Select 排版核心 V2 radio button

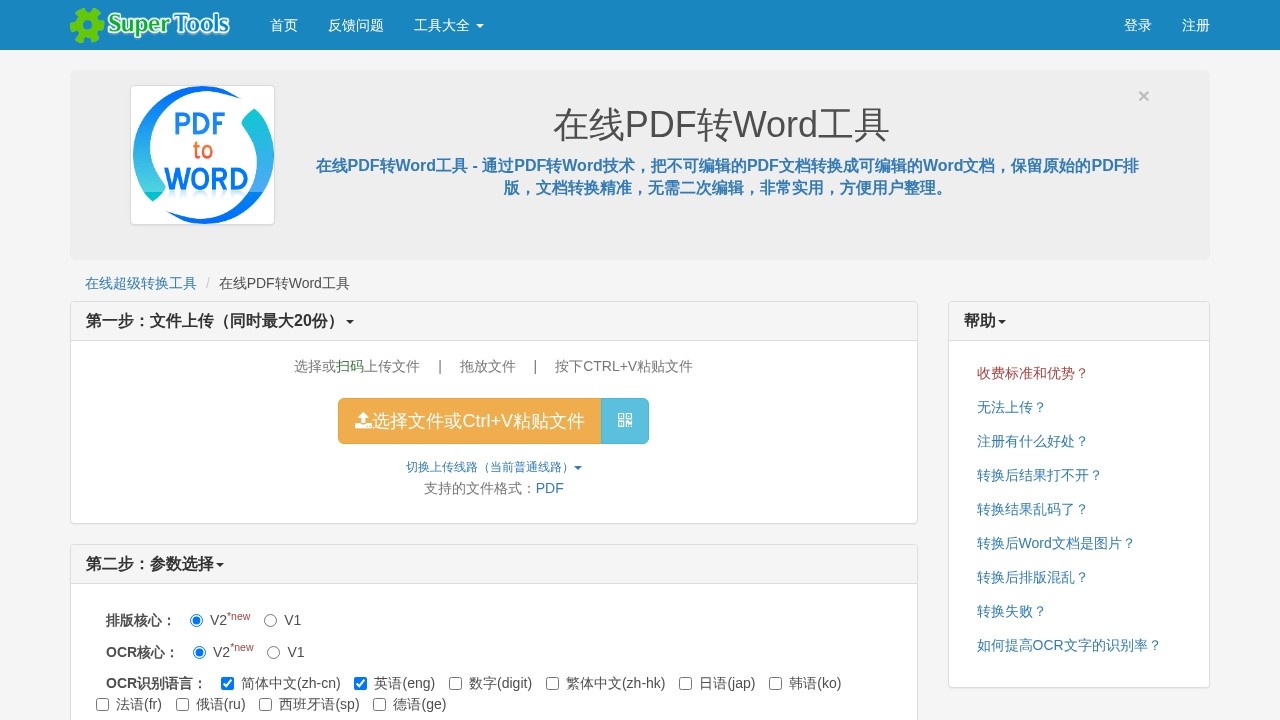click(196, 621)
